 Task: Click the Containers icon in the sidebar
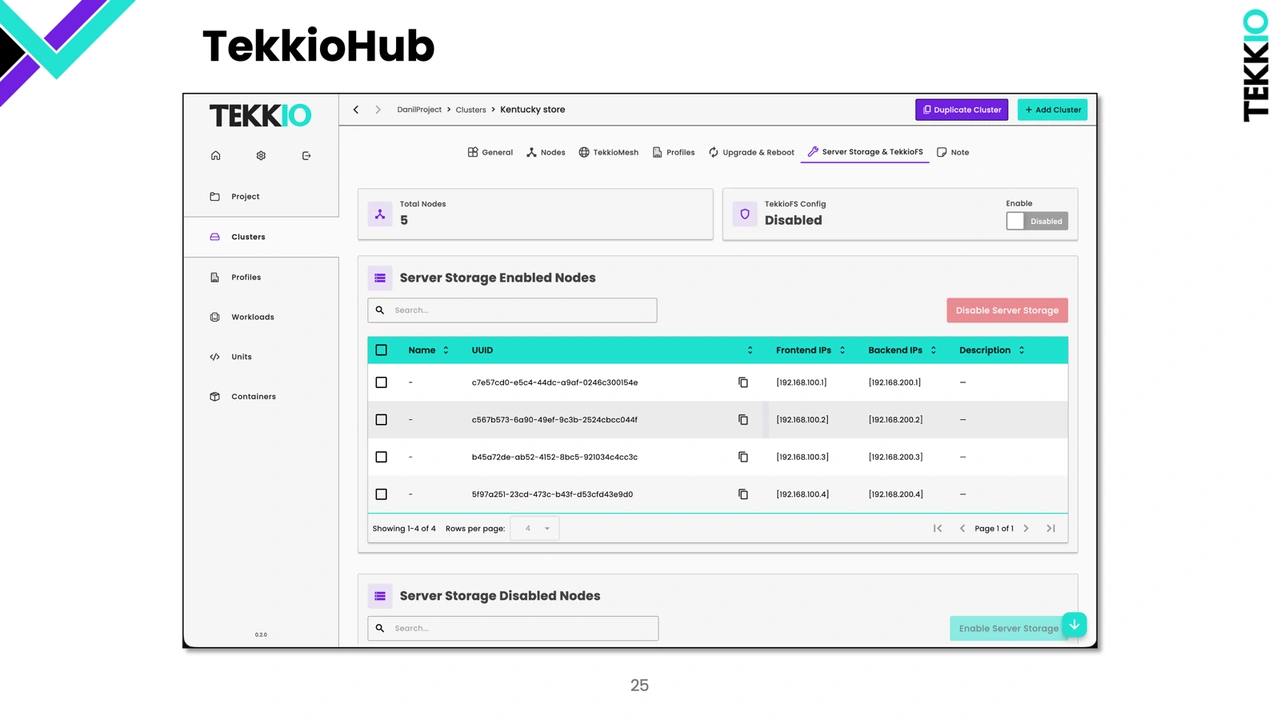(214, 396)
